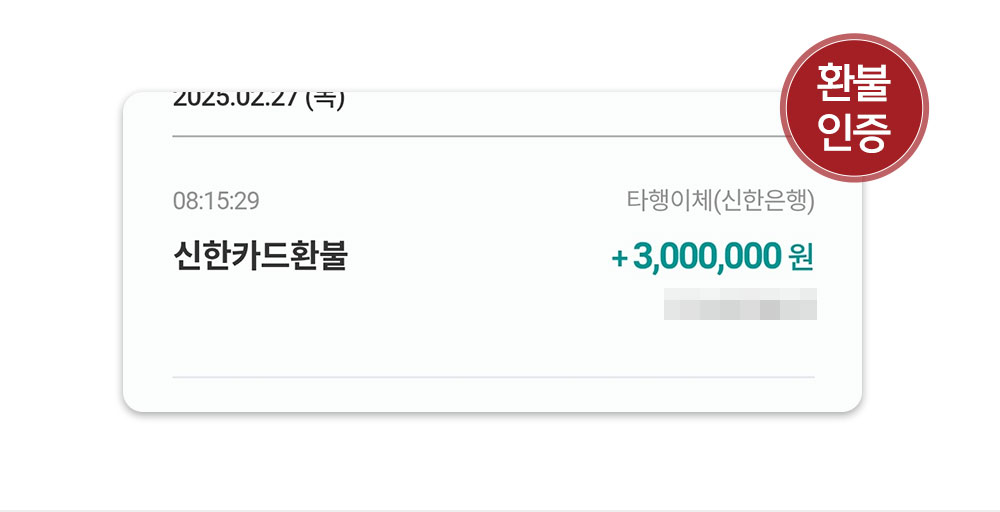Screen dimensions: 1000x512
Task: Click the empty space between title and amount
Action: (x=480, y=258)
